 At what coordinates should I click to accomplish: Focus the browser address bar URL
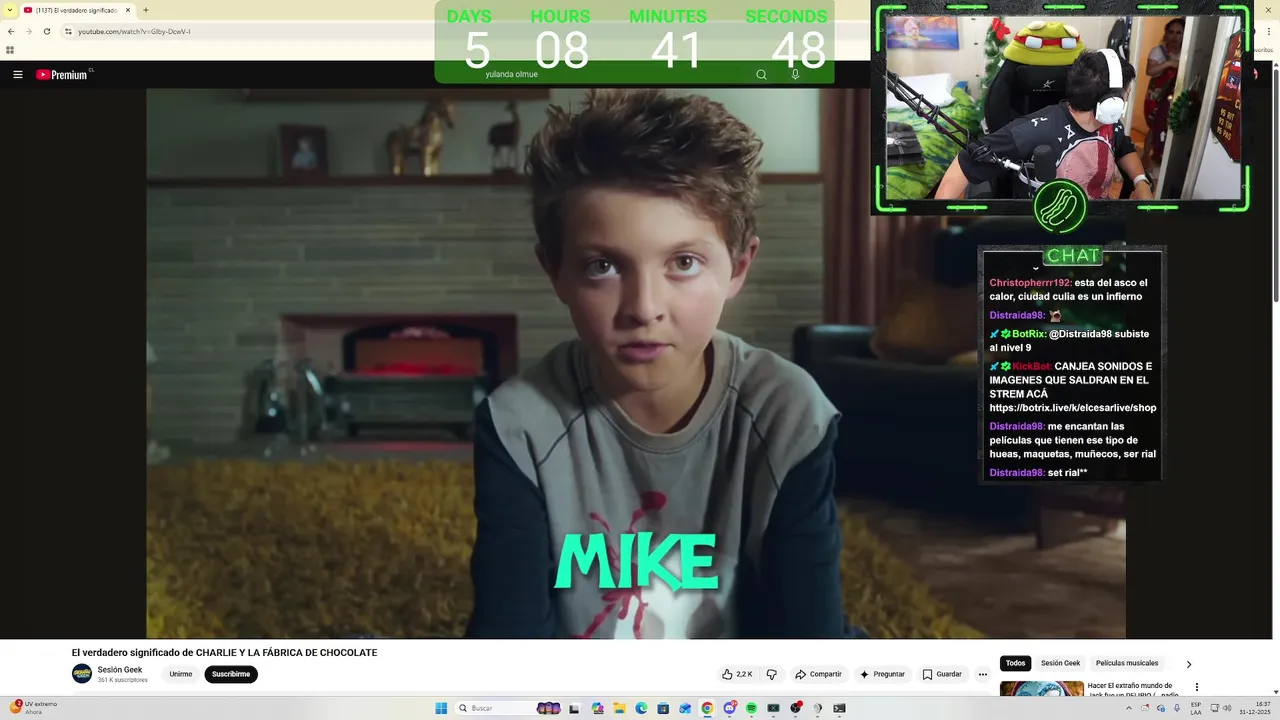tap(134, 32)
